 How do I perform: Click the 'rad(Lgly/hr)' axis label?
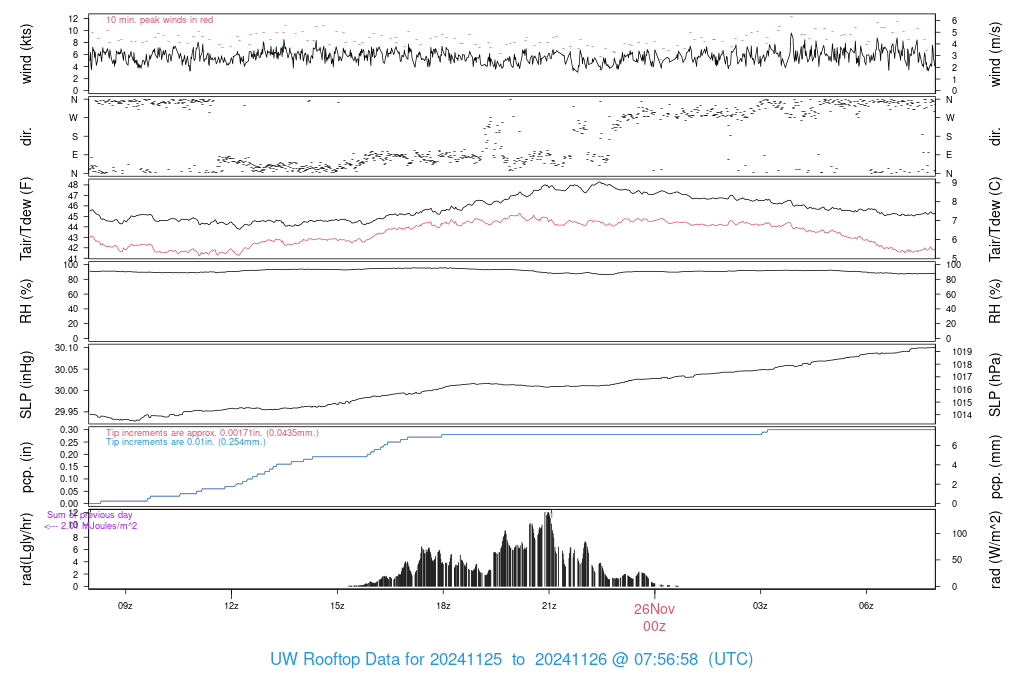26,549
